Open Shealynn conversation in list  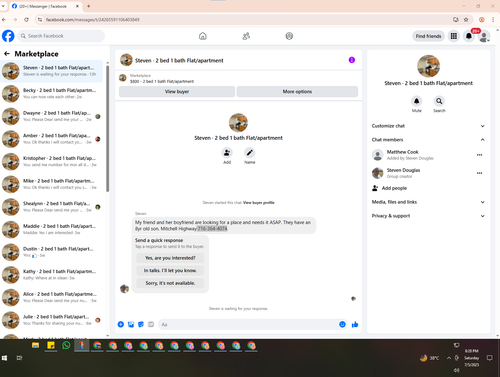pos(52,207)
